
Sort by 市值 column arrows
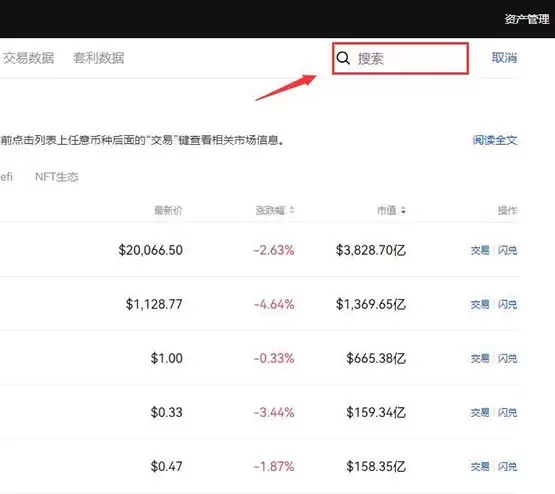(403, 211)
